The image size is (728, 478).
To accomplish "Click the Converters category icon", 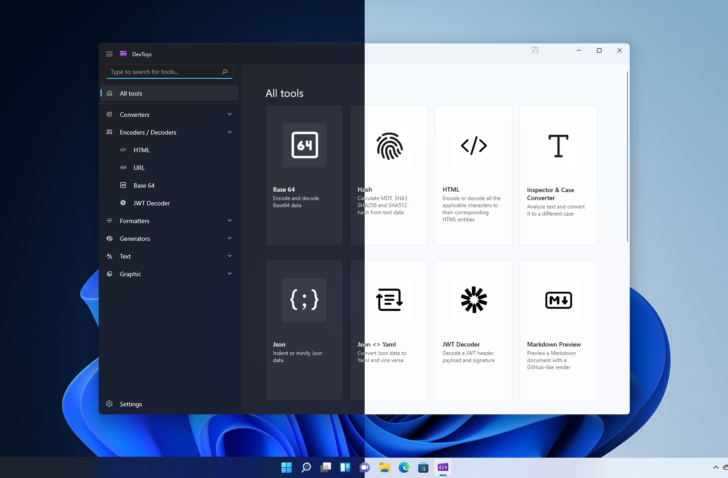I will pyautogui.click(x=110, y=114).
